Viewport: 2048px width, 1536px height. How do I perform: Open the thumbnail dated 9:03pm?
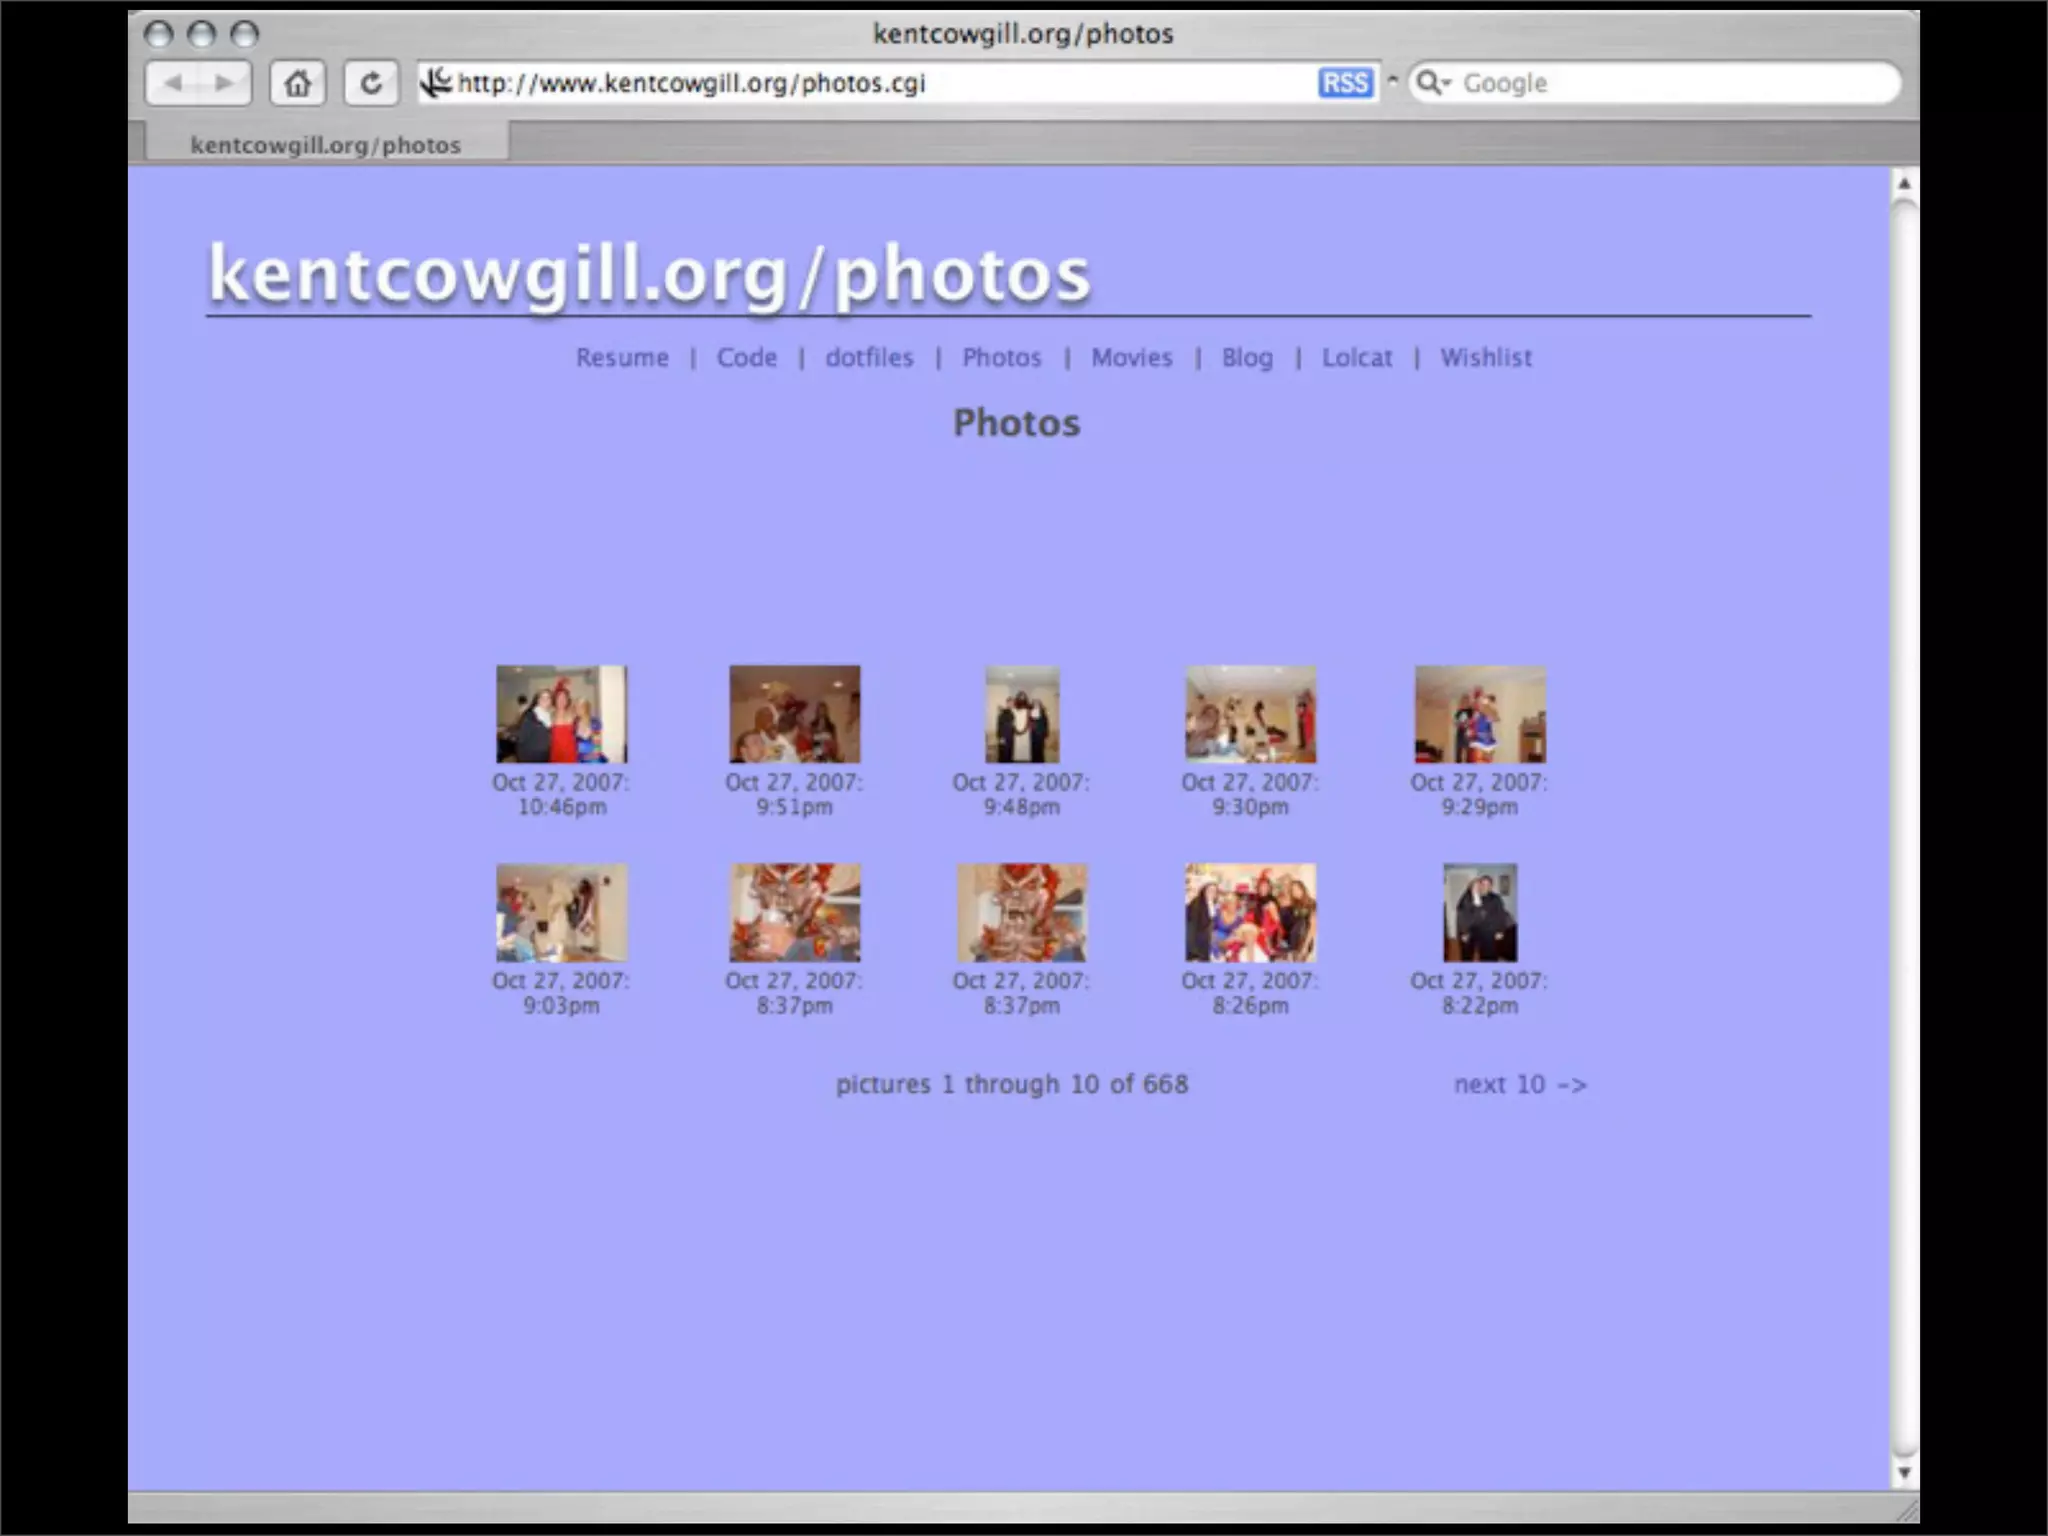click(561, 912)
